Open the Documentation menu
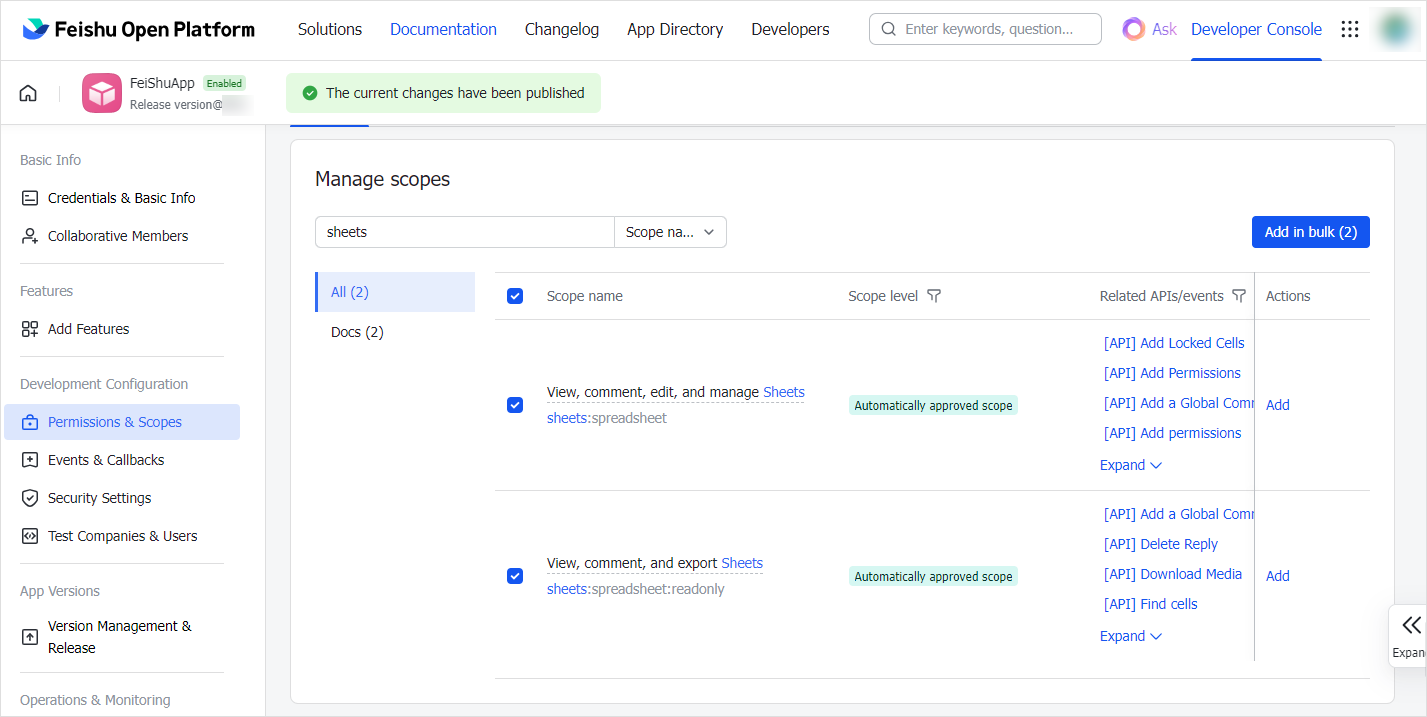The image size is (1427, 717). (x=443, y=29)
